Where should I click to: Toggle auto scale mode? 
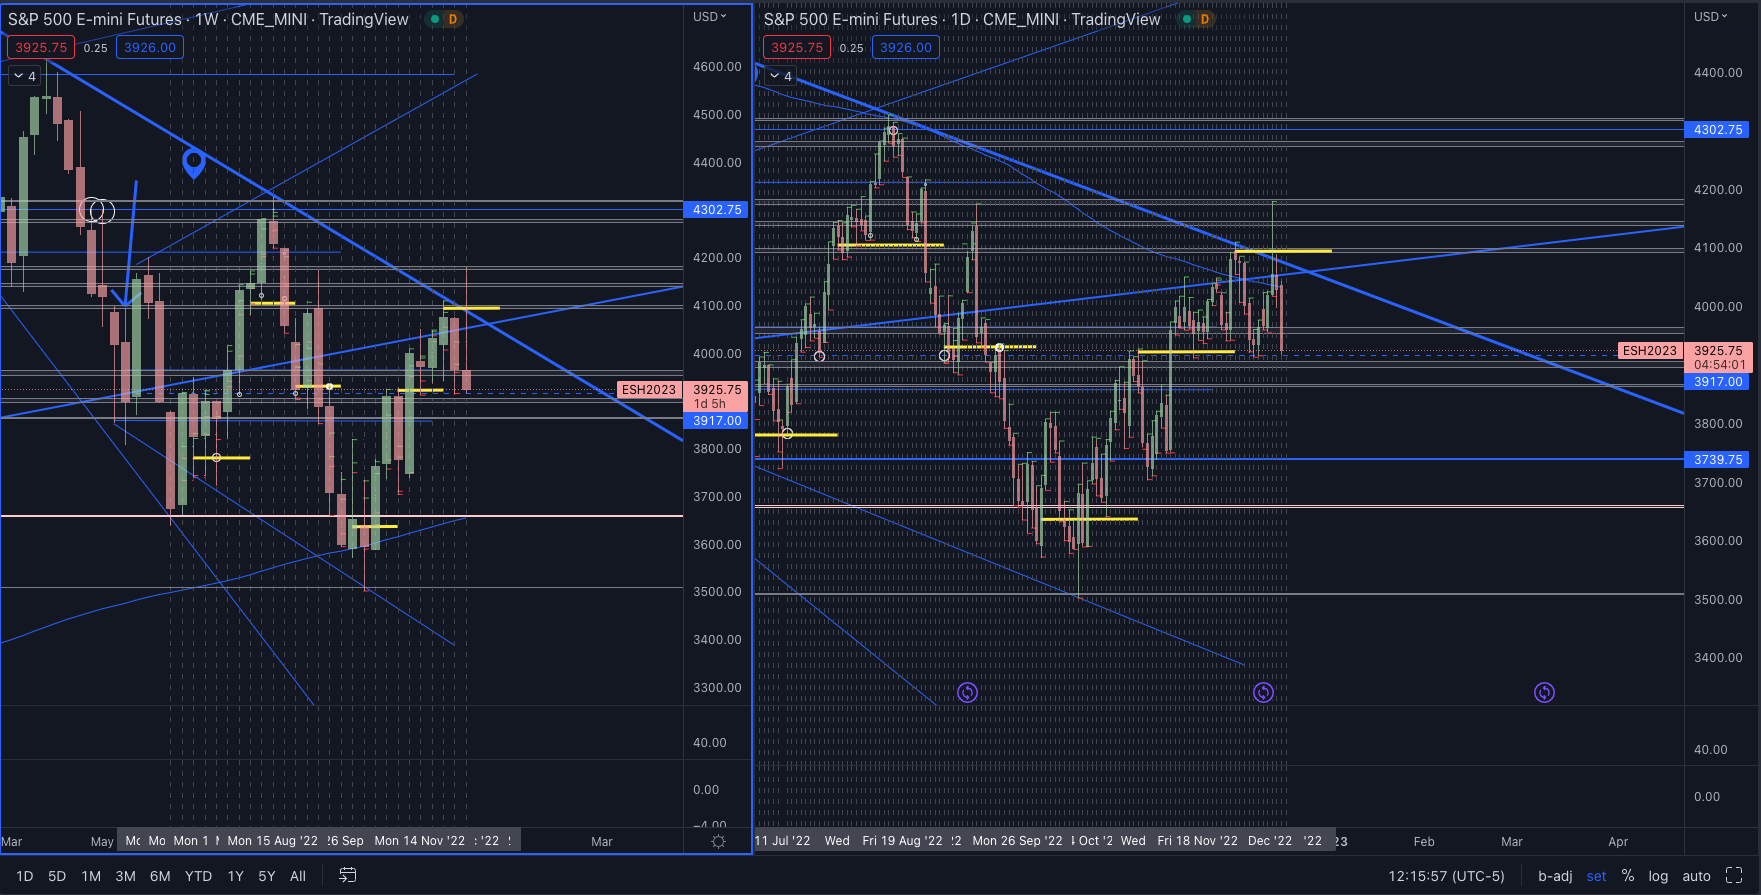(x=1696, y=876)
